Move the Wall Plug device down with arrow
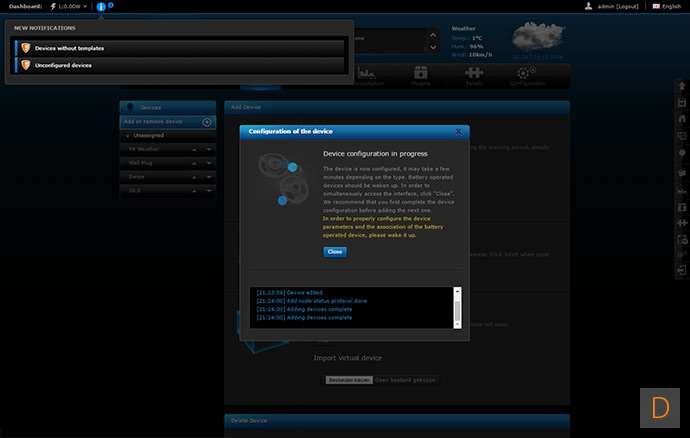Screen dimensions: 690x438 click(x=209, y=163)
